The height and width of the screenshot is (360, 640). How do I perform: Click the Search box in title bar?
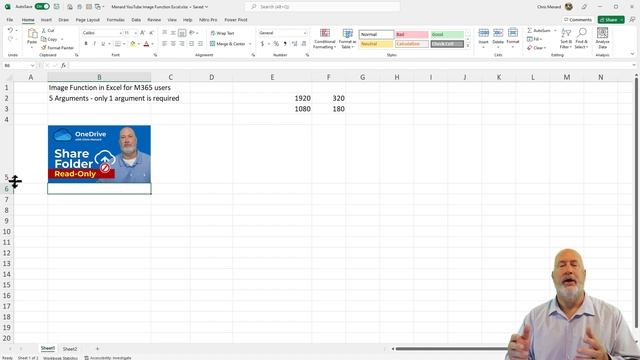322,7
